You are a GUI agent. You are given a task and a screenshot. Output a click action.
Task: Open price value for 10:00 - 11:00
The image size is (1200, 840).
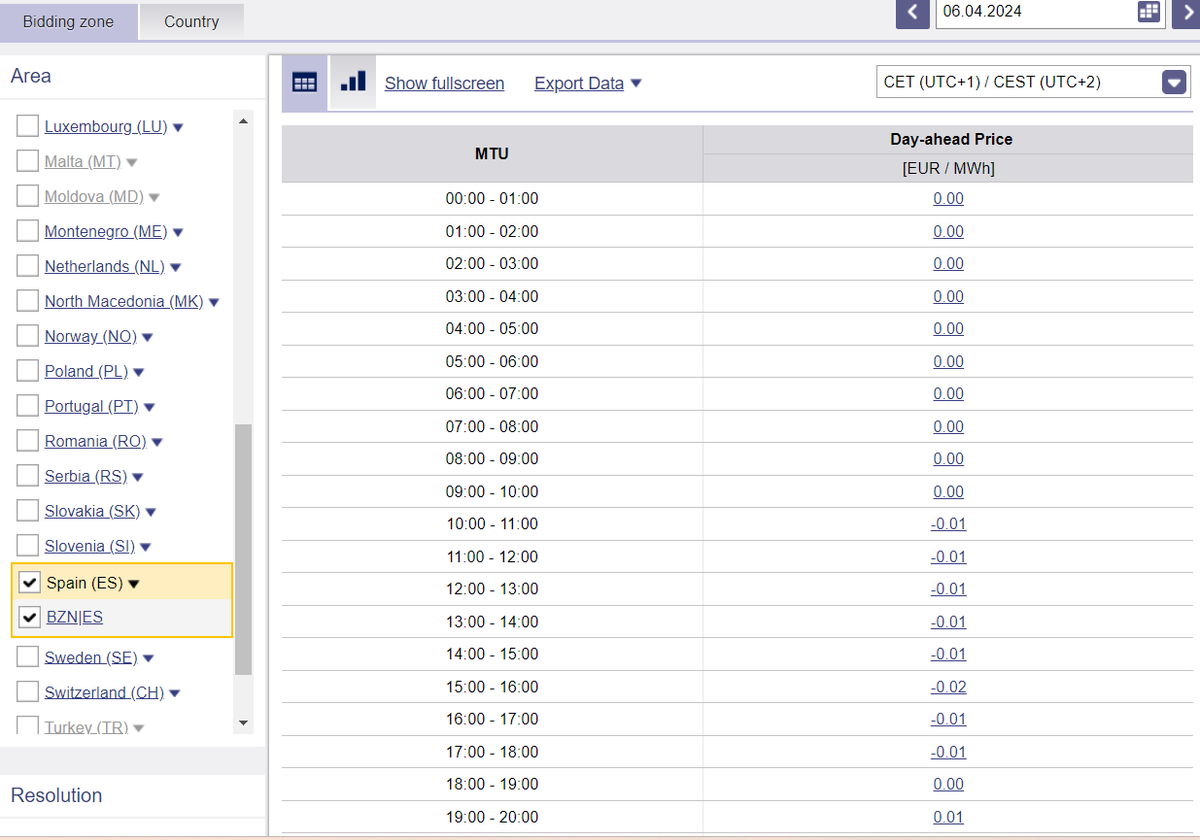click(948, 524)
